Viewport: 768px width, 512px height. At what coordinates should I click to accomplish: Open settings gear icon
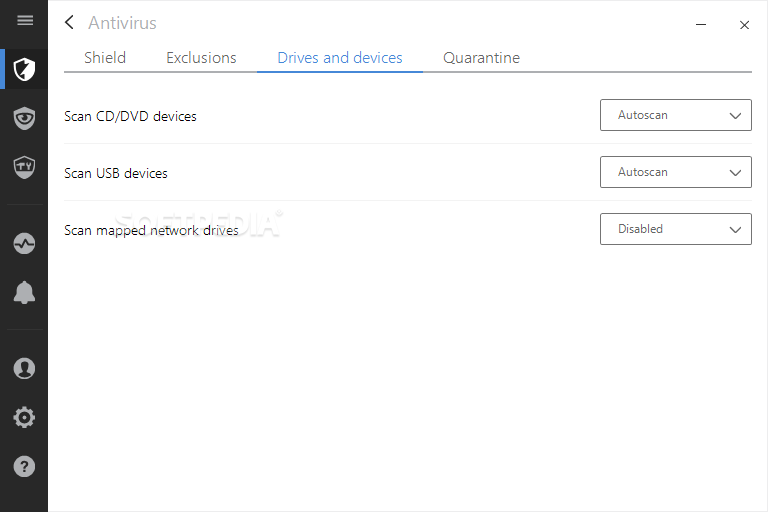(24, 417)
